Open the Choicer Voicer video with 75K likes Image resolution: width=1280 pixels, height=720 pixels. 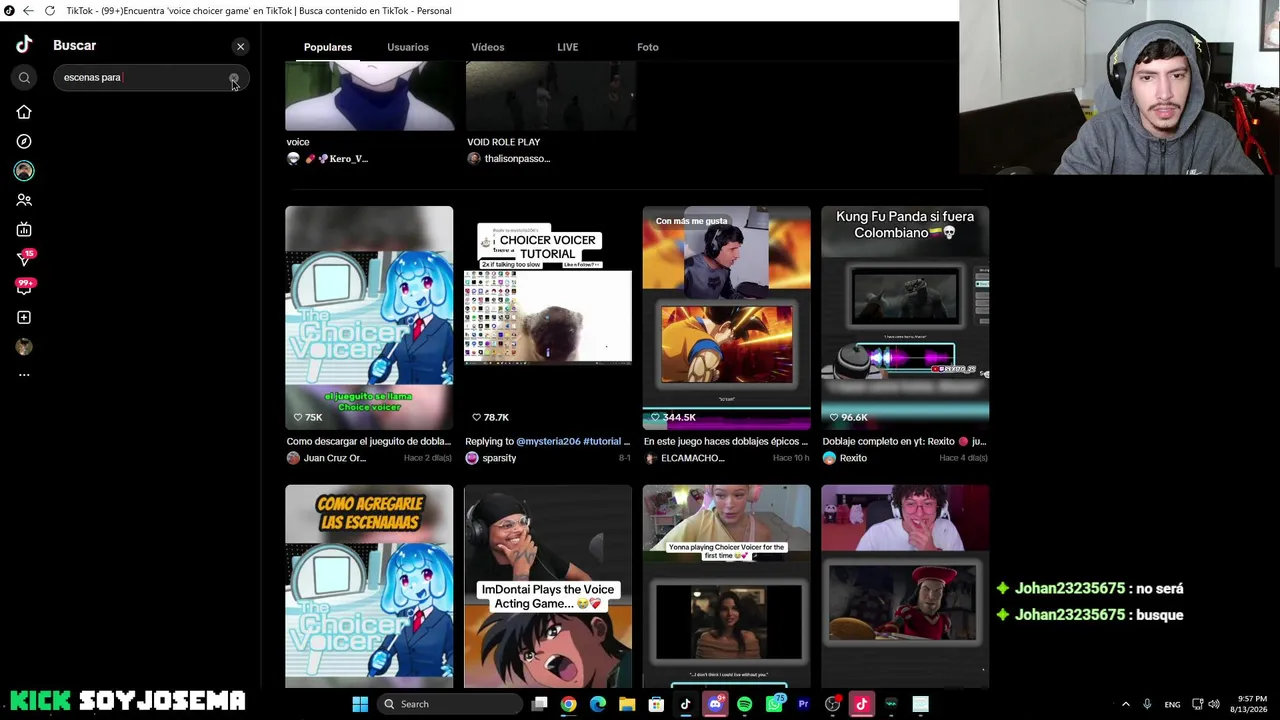coord(369,318)
